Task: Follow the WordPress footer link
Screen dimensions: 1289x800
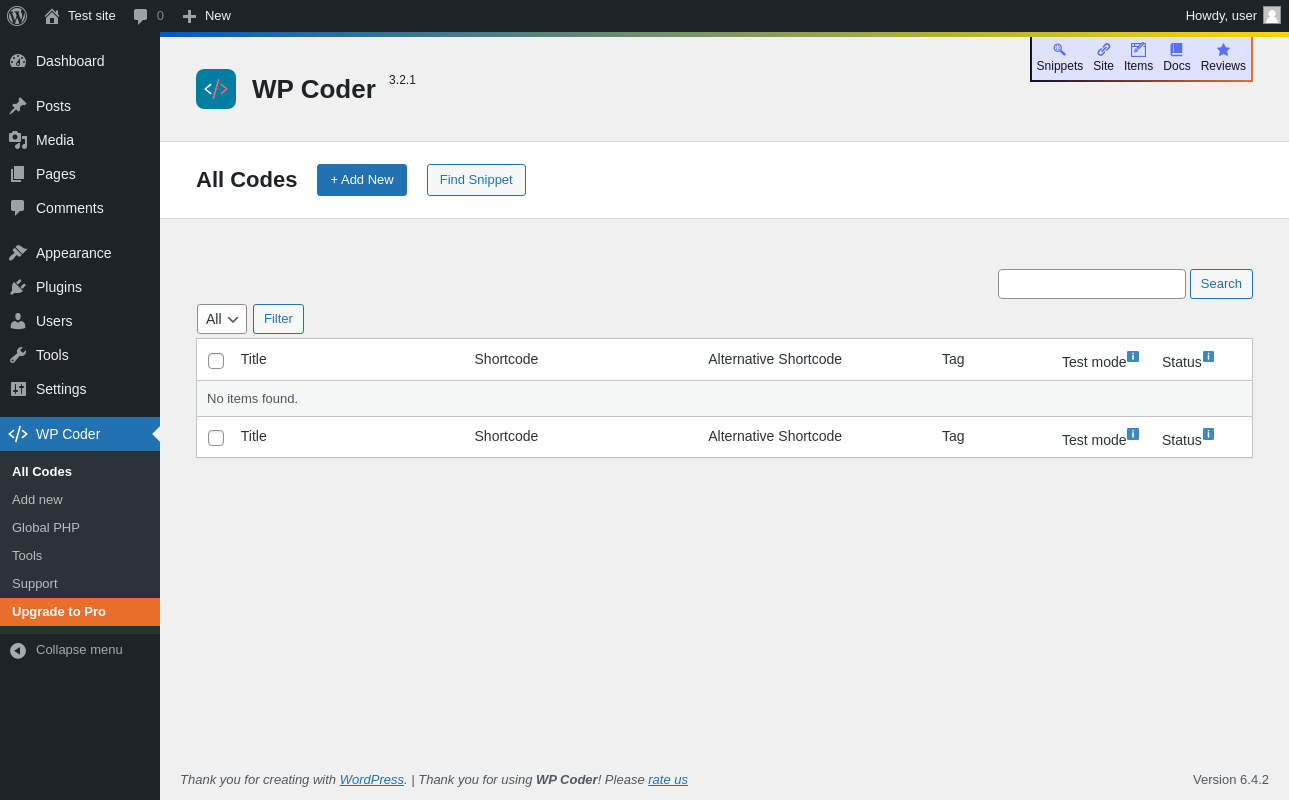Action: click(372, 779)
